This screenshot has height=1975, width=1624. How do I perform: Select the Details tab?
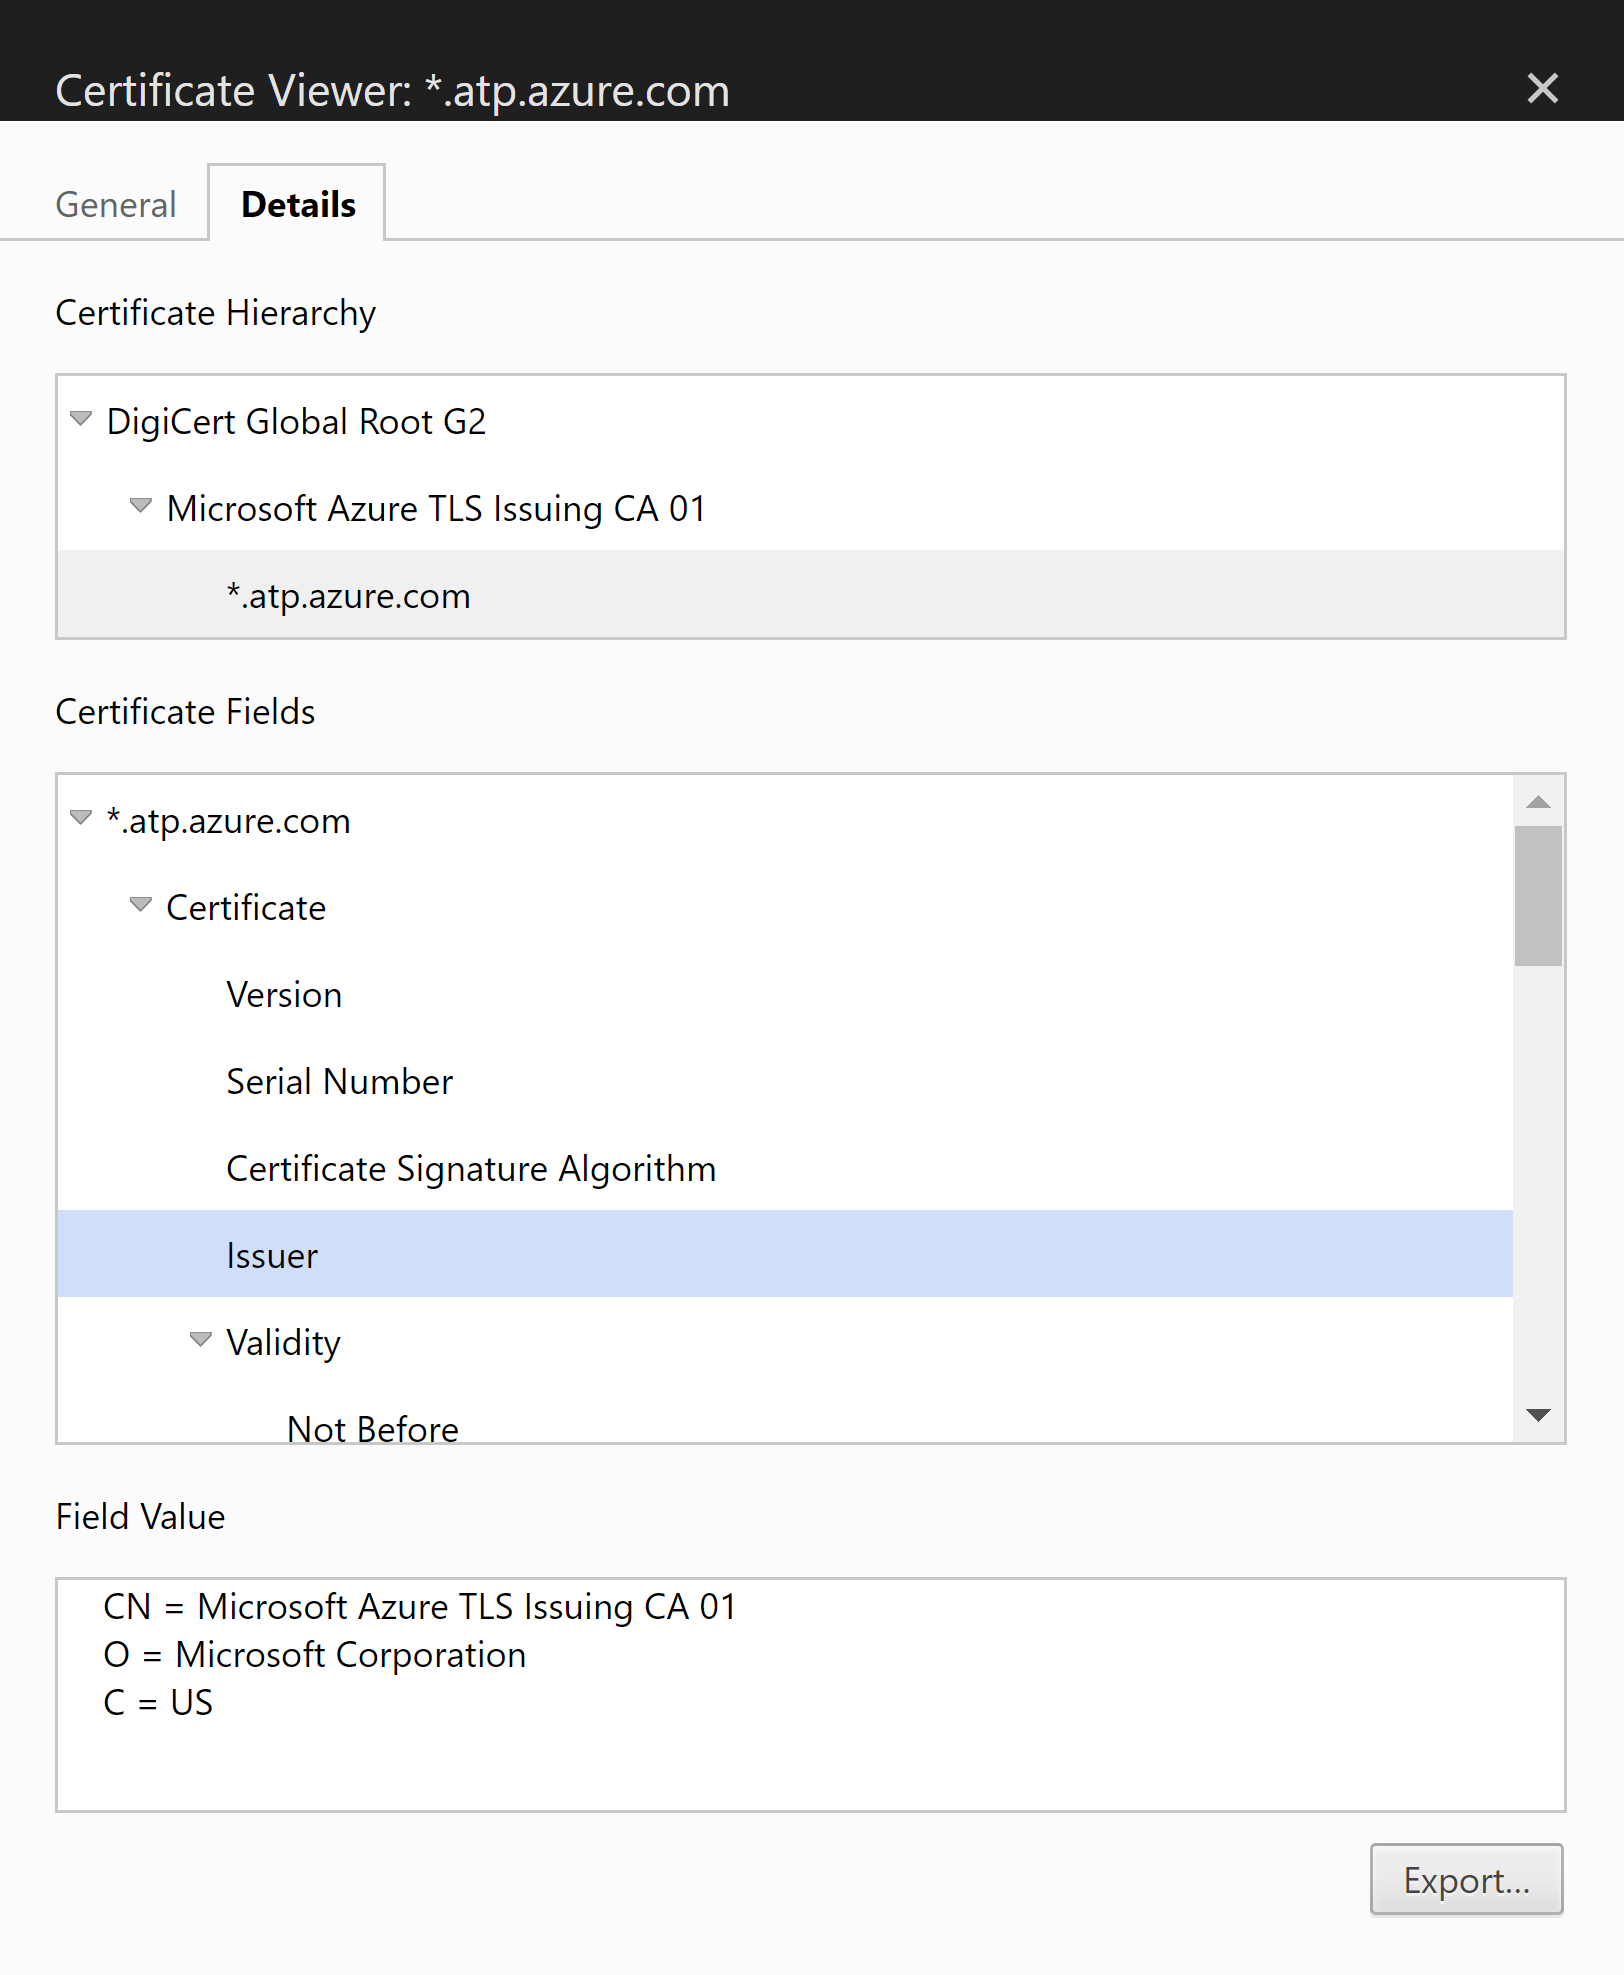(298, 205)
